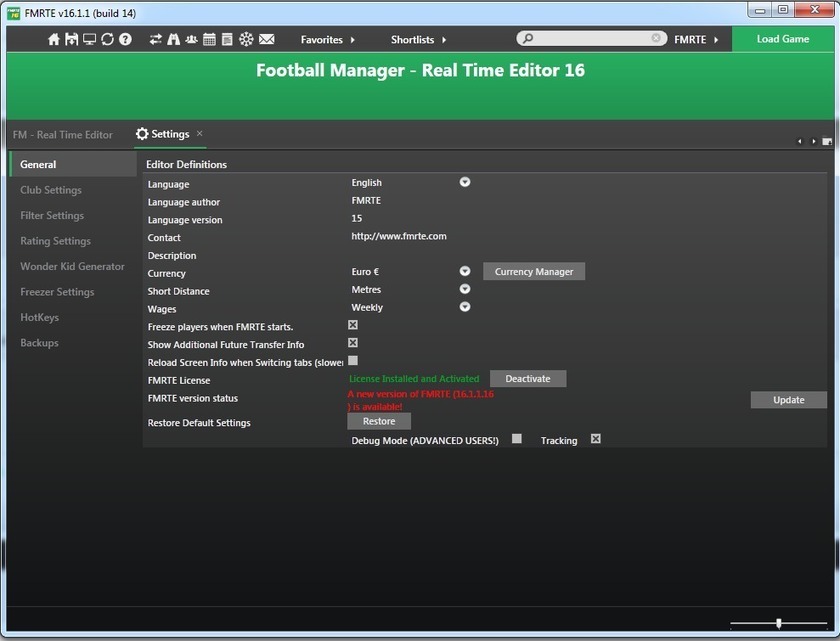Click the Settings gear icon on tab
Image resolution: width=840 pixels, height=641 pixels.
(142, 134)
